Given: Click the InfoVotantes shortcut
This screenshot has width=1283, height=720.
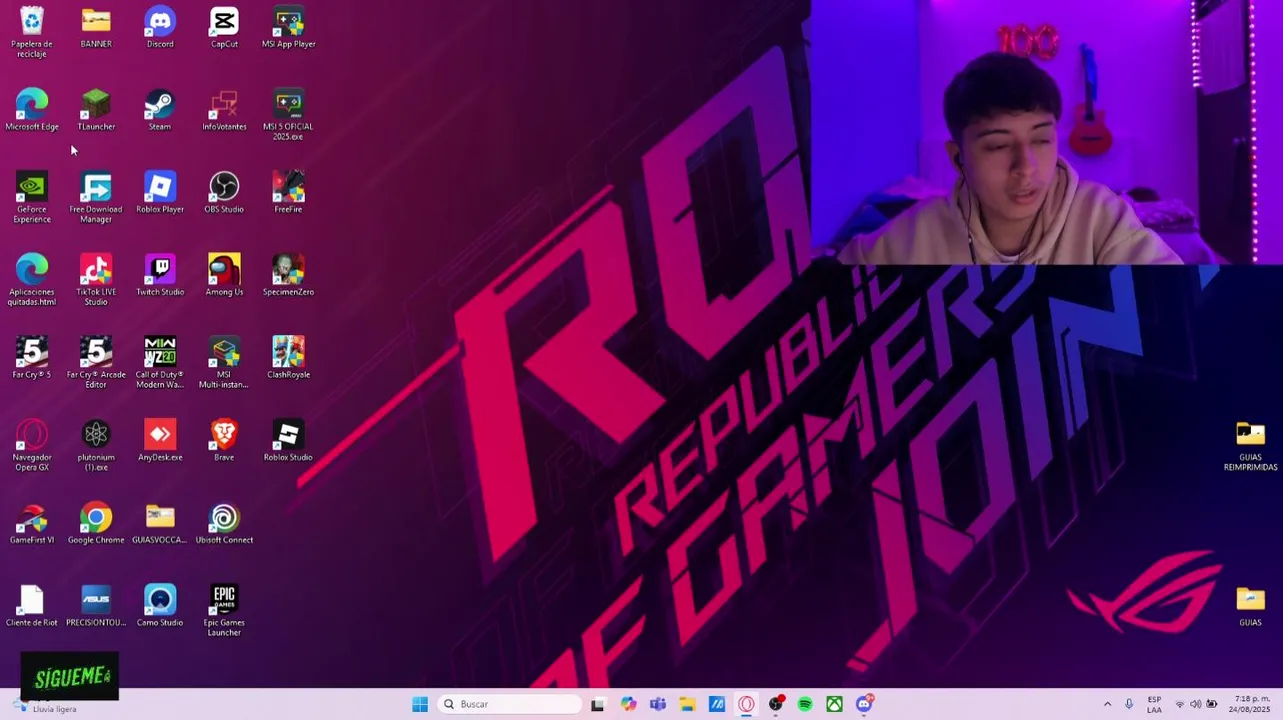Looking at the screenshot, I should 224,110.
